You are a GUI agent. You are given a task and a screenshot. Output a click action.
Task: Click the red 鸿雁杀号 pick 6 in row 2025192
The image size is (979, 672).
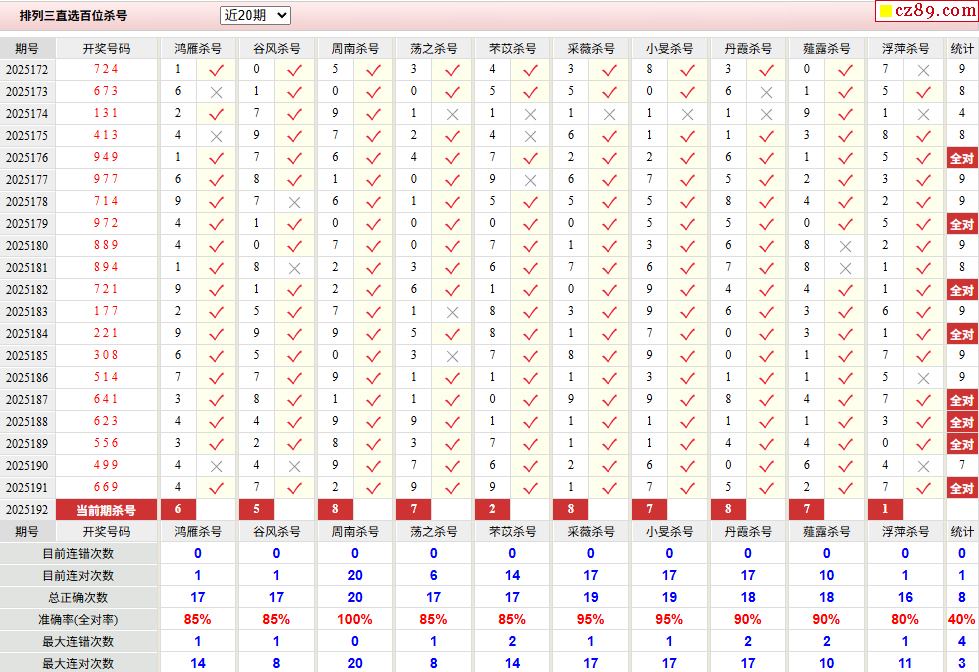tap(178, 510)
